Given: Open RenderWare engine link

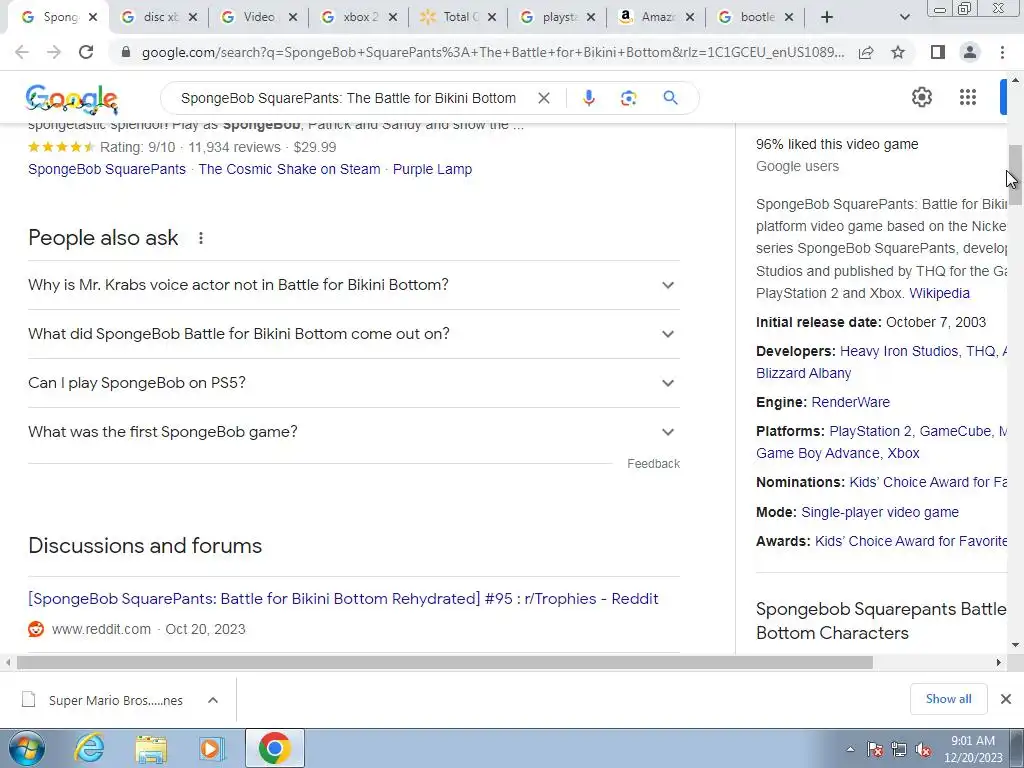Looking at the screenshot, I should [x=850, y=402].
